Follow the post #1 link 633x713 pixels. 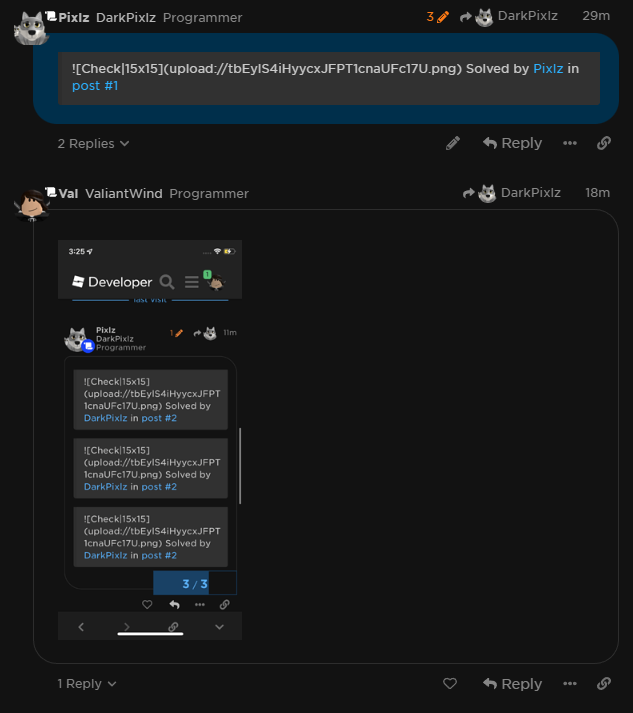95,86
